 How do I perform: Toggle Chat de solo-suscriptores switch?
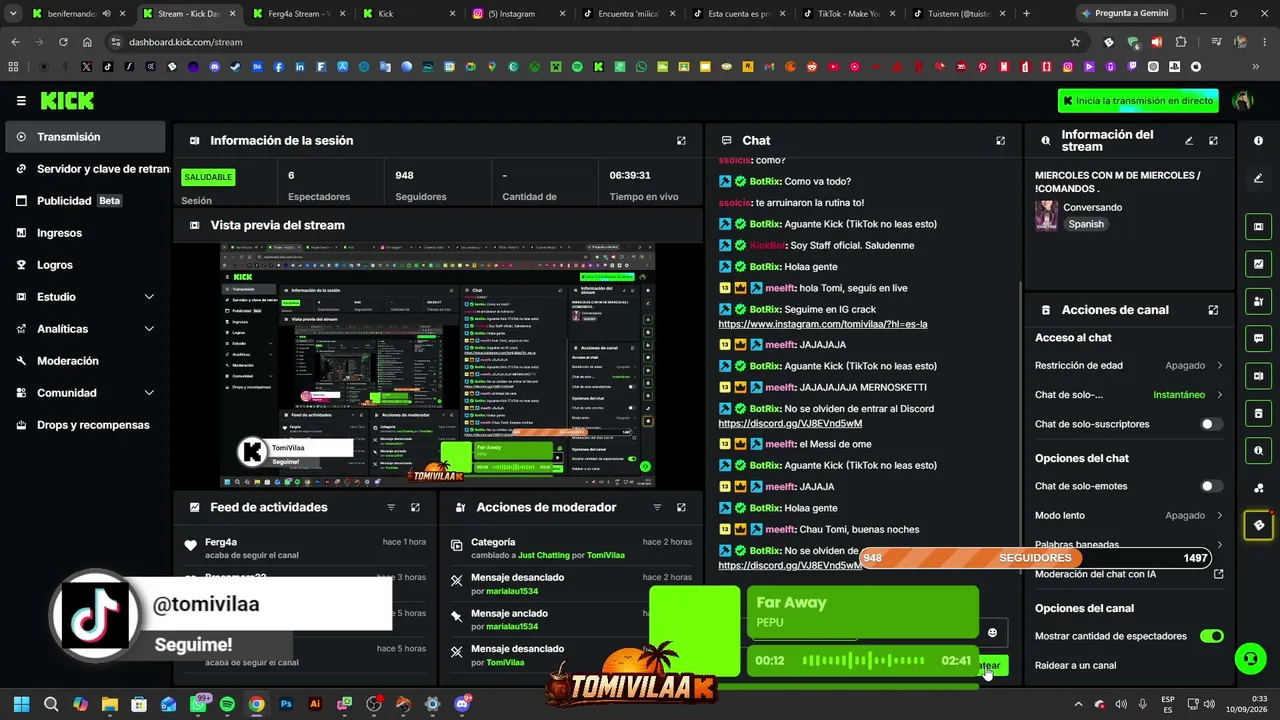click(1211, 424)
